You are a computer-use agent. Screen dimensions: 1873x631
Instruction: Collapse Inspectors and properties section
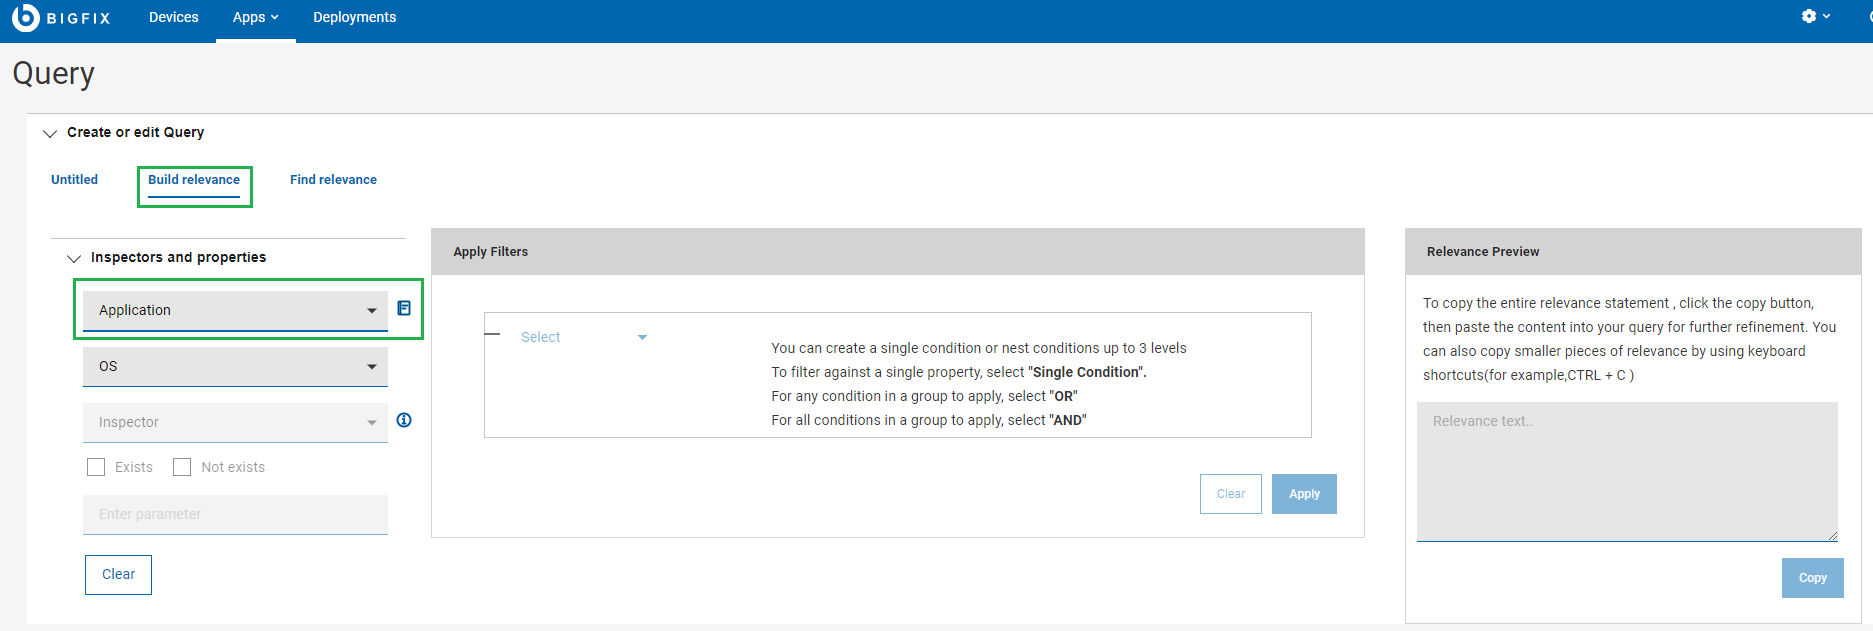tap(74, 258)
